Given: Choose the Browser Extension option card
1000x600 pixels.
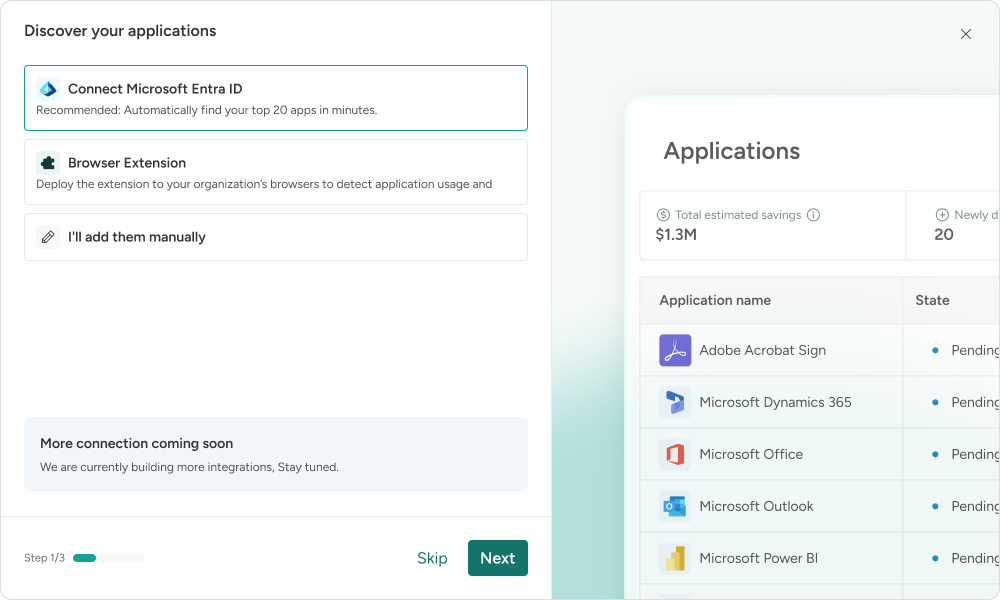Looking at the screenshot, I should (x=276, y=172).
